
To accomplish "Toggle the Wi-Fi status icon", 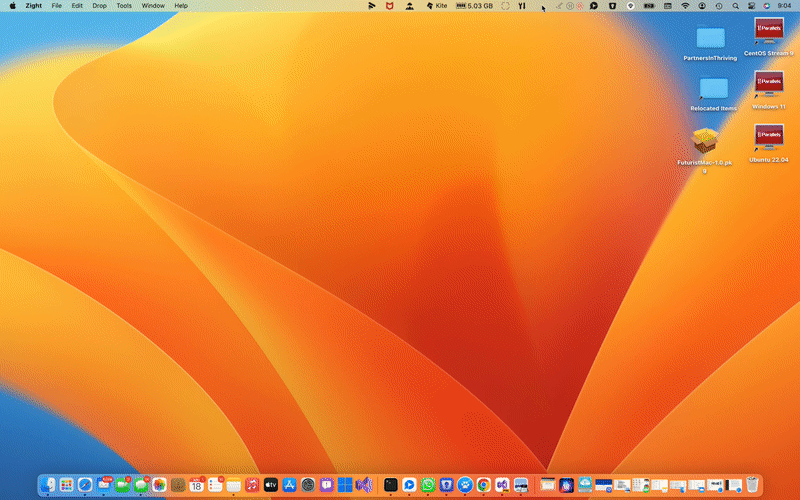I will pos(685,6).
